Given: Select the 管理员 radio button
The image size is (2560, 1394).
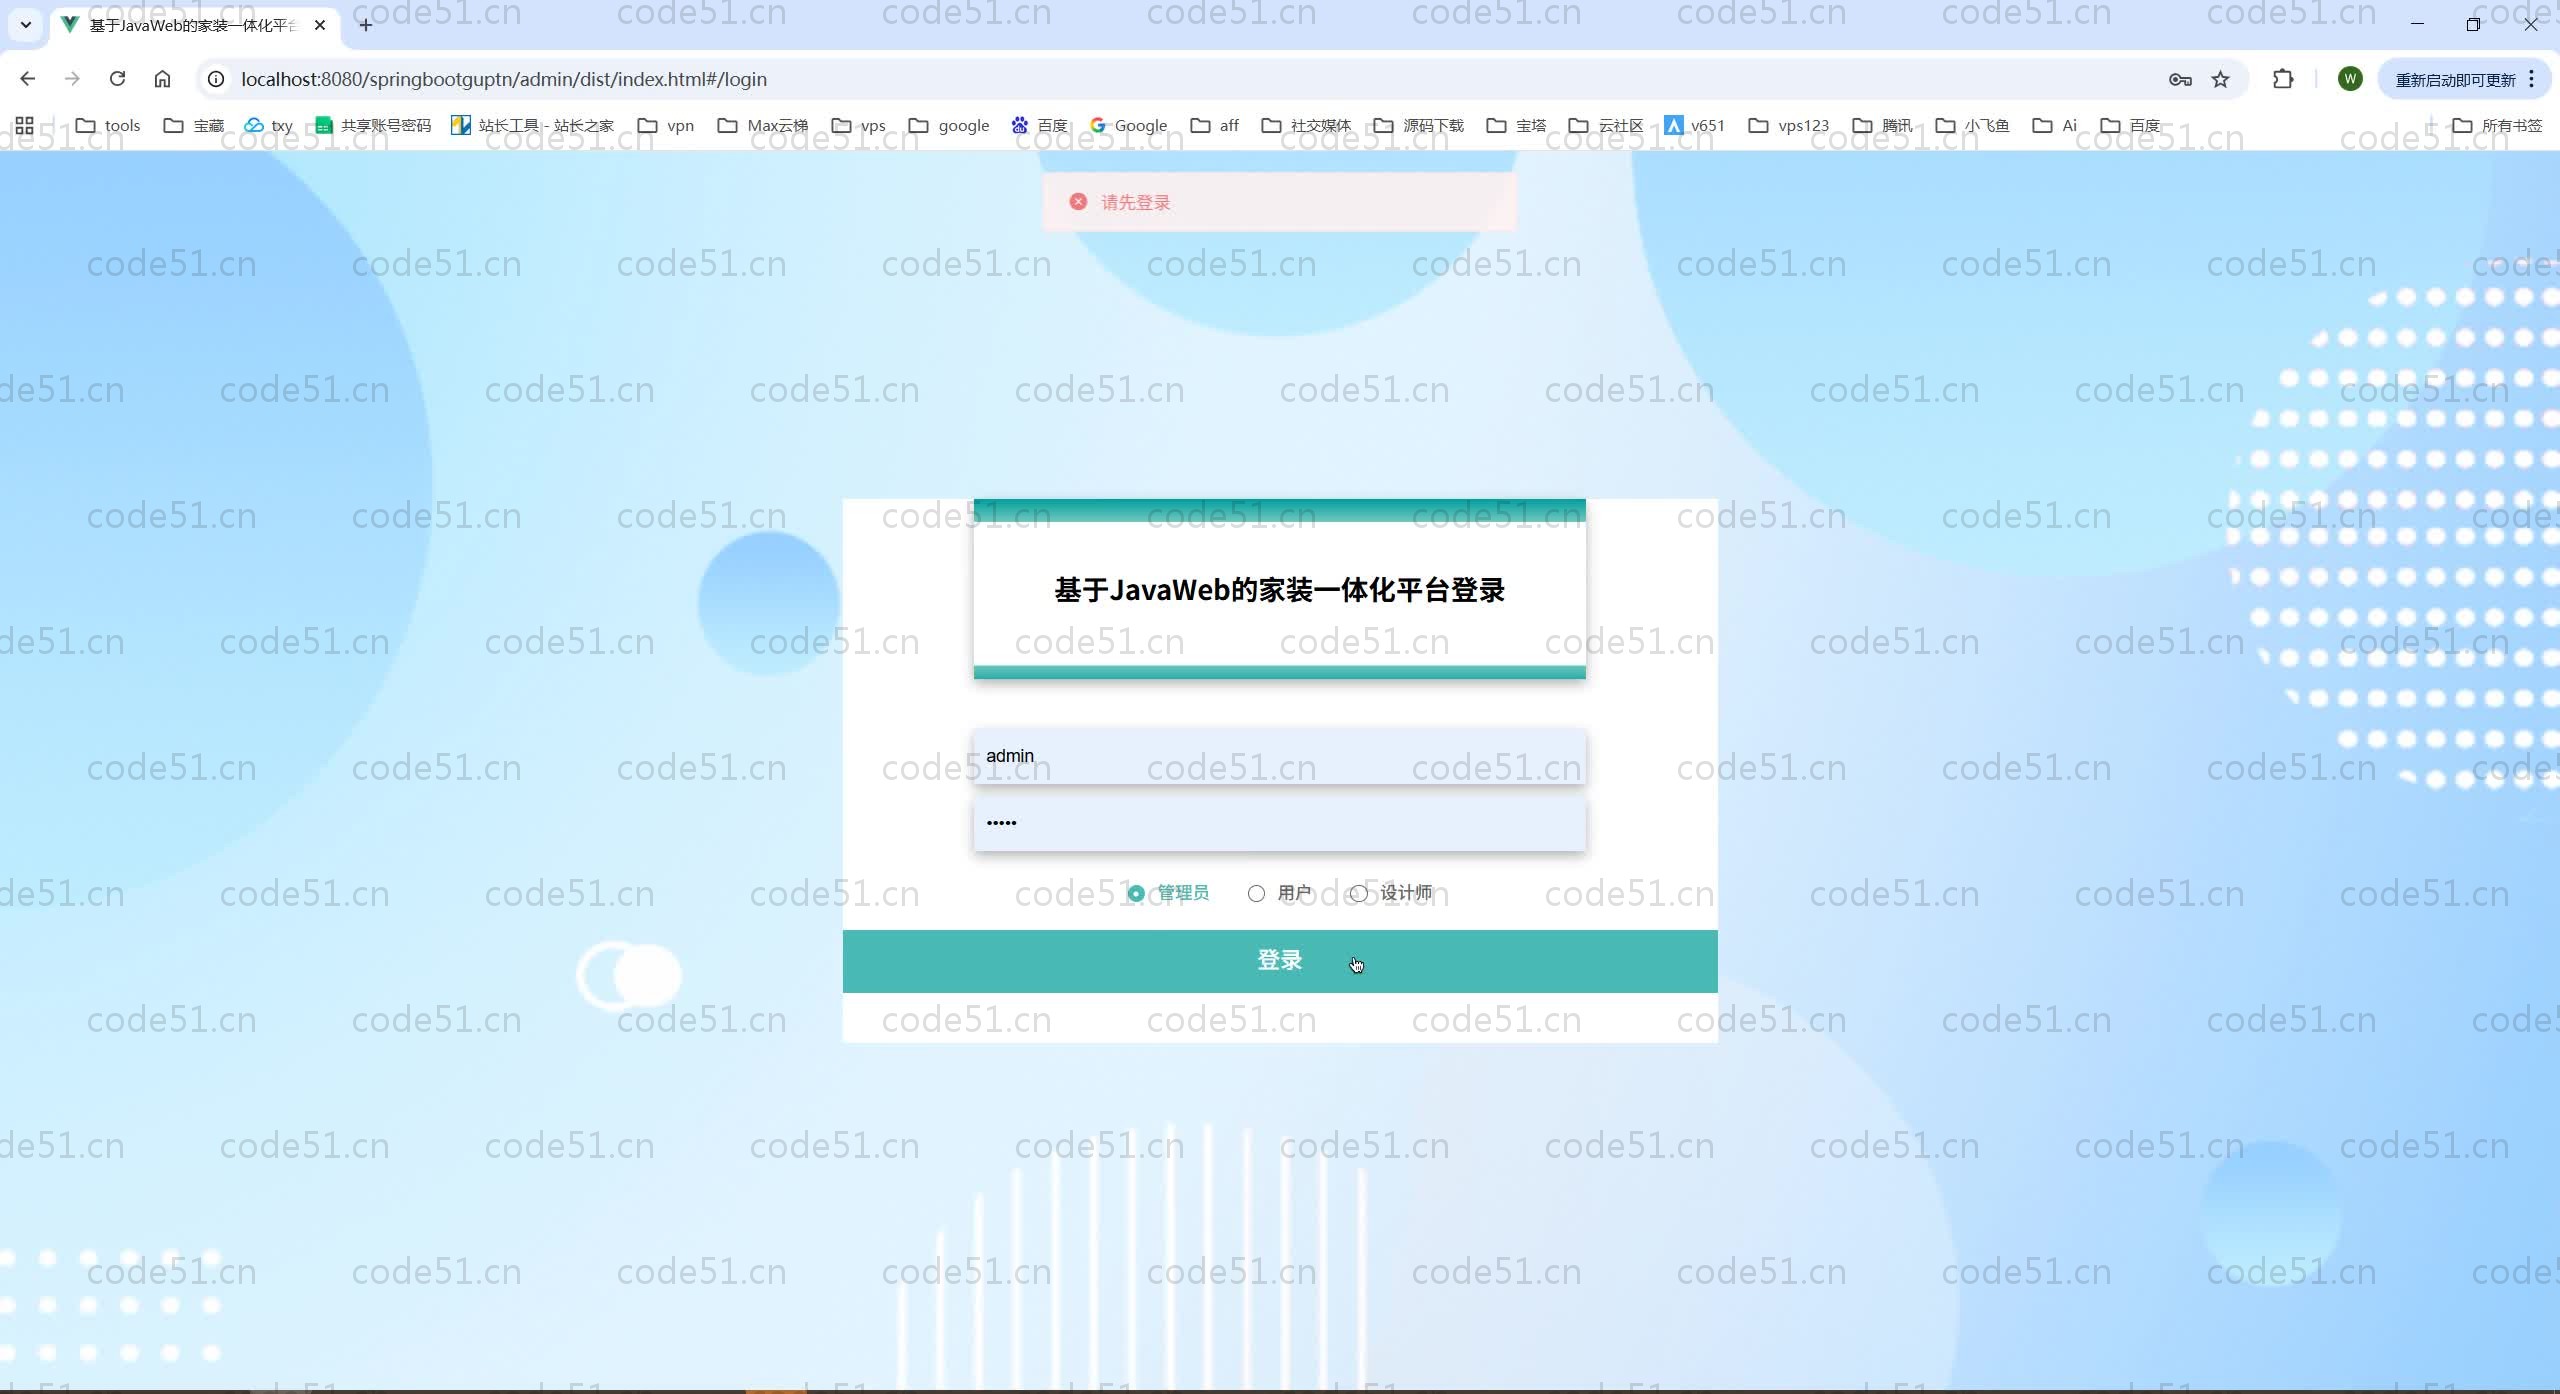Looking at the screenshot, I should [x=1136, y=893].
